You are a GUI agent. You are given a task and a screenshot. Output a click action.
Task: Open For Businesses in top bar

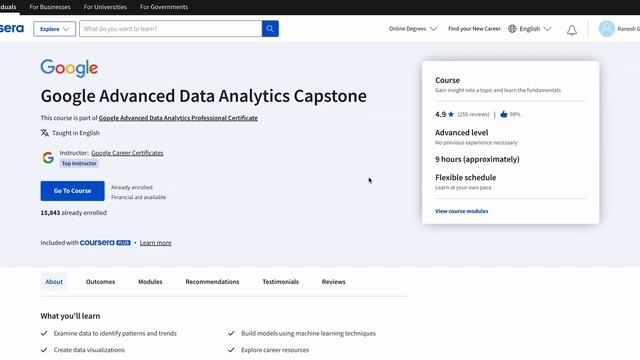(x=50, y=7)
